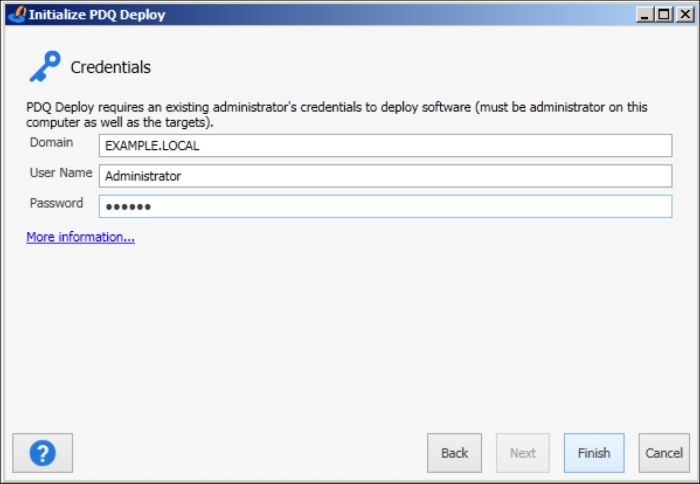Click the Credentials heading text

pos(110,68)
